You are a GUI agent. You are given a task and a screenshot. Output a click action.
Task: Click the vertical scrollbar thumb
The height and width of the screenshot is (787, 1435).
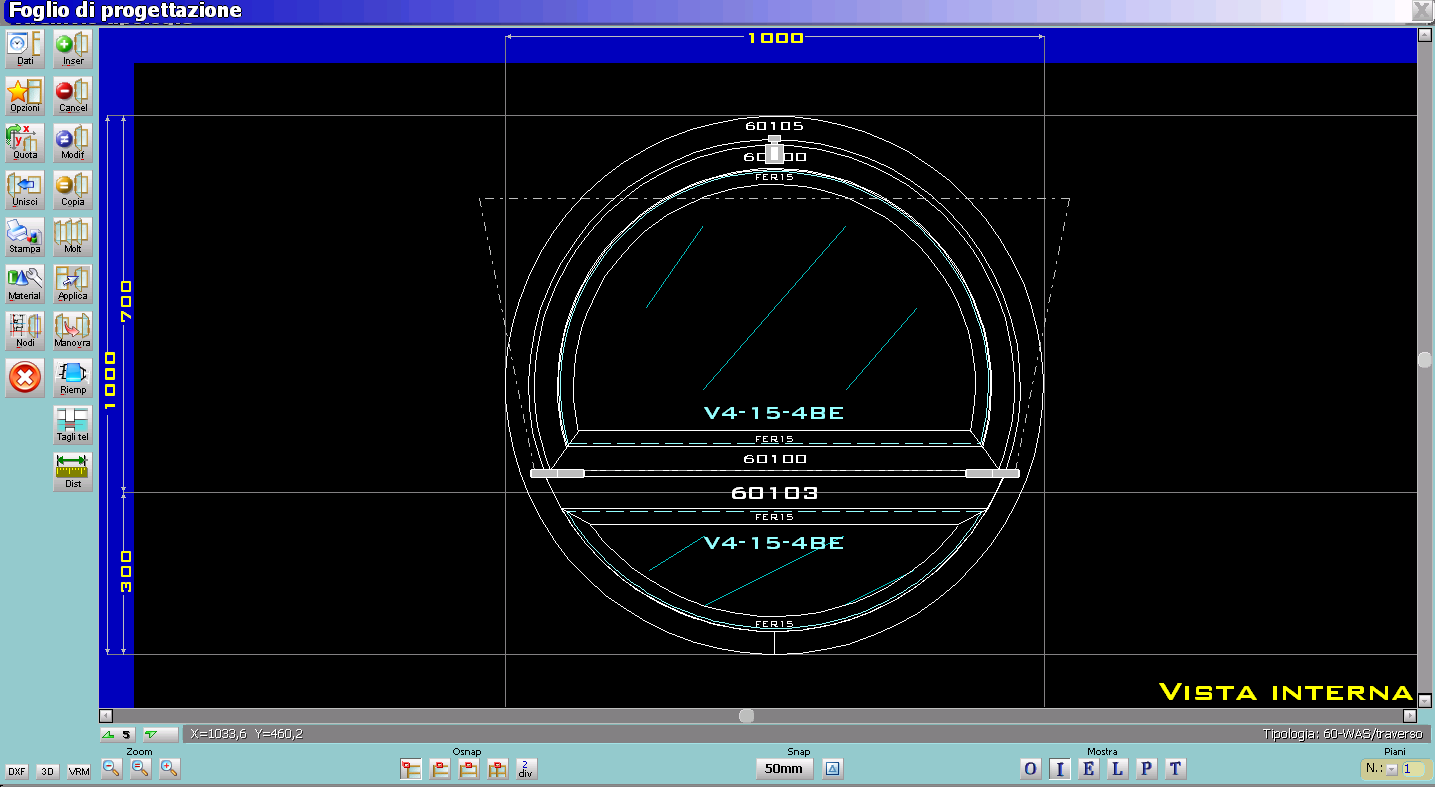click(x=1425, y=360)
